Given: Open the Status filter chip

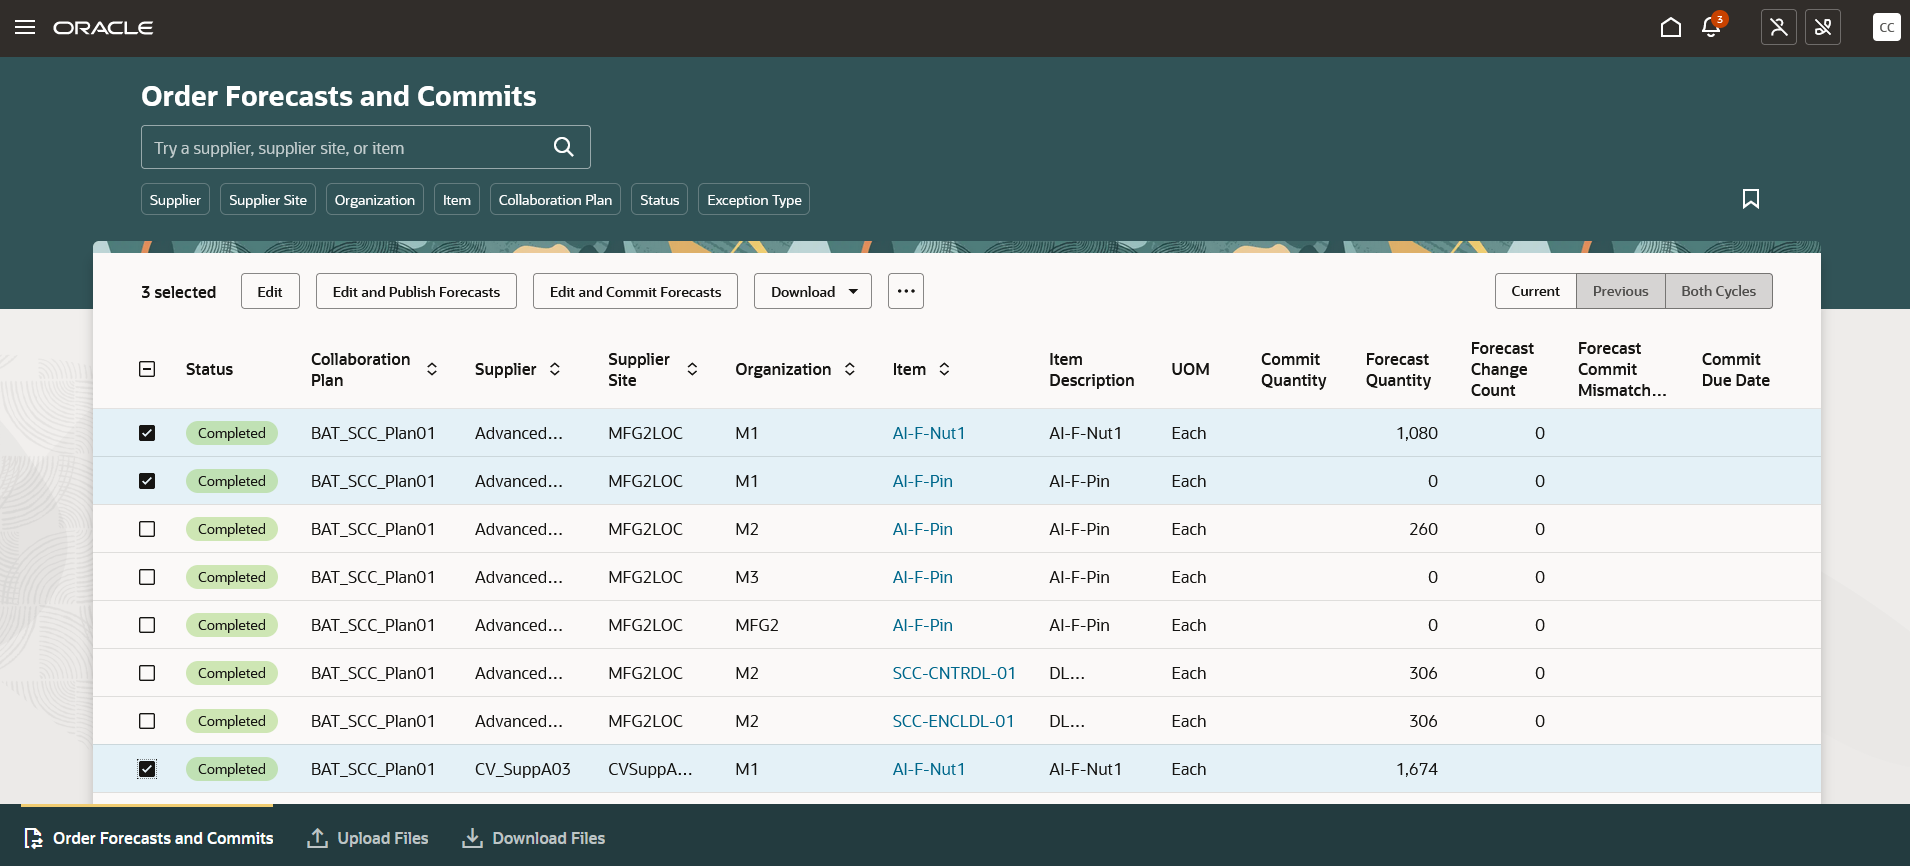Looking at the screenshot, I should tap(659, 199).
